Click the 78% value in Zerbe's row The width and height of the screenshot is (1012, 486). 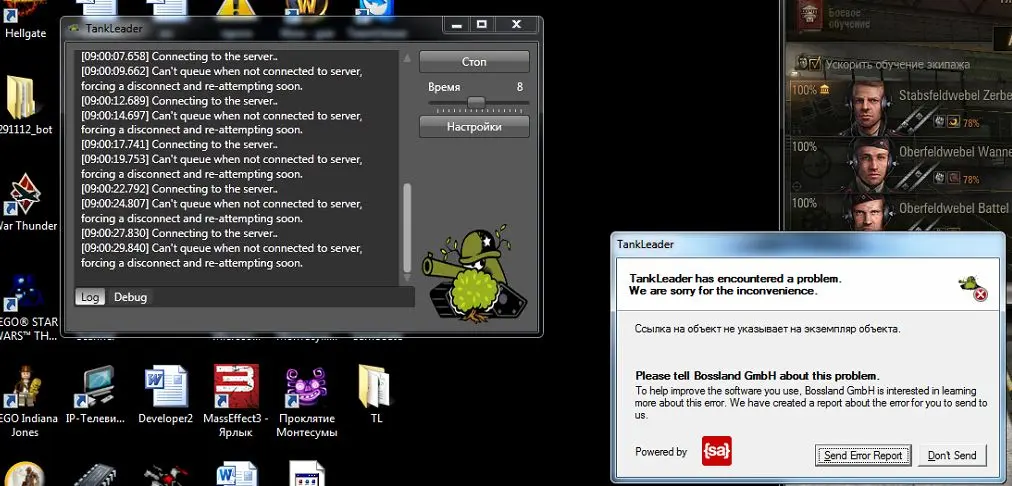971,123
